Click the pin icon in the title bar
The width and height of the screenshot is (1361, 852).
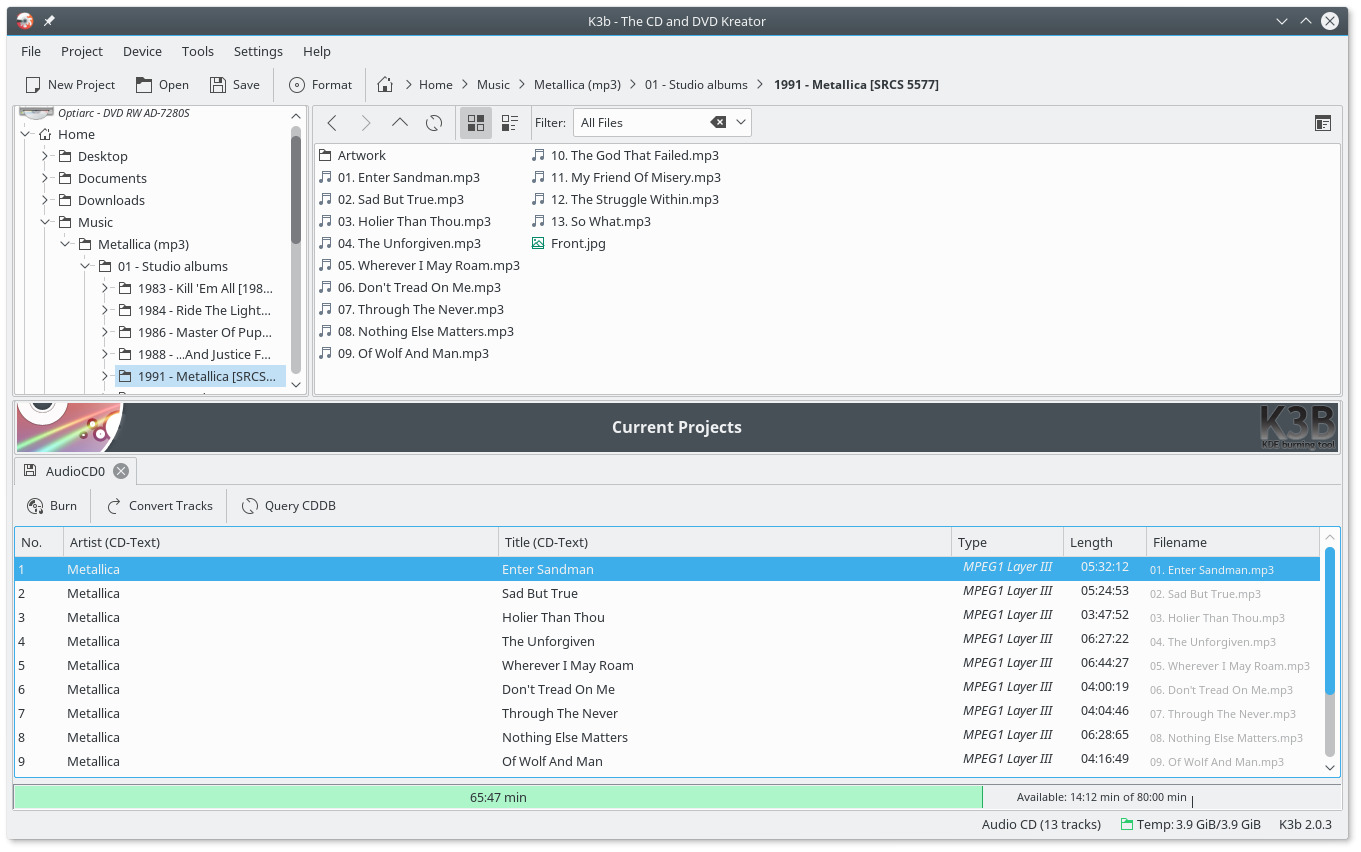pyautogui.click(x=49, y=21)
